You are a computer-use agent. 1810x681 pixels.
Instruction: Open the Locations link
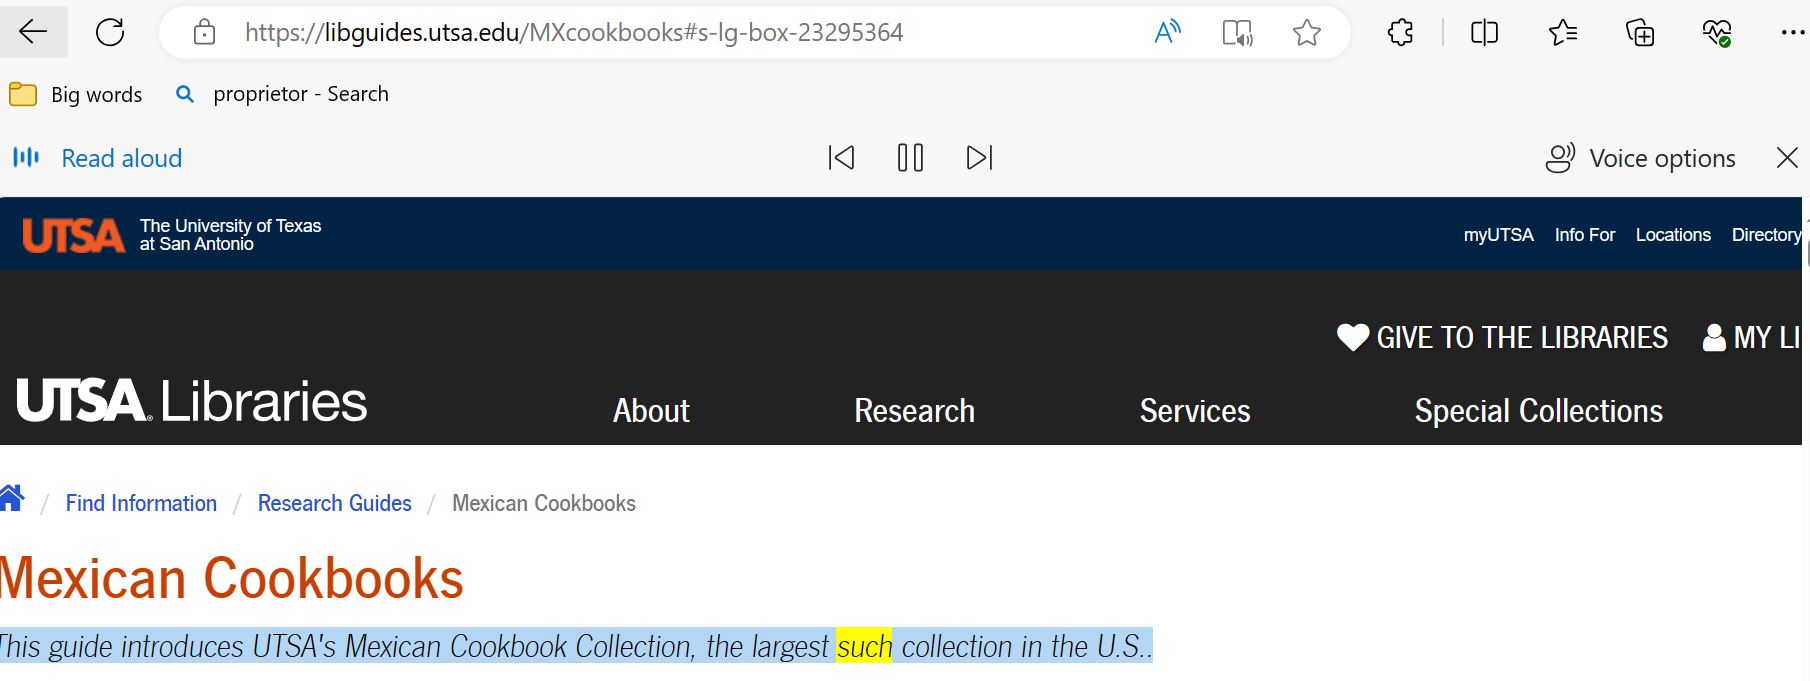coord(1673,235)
